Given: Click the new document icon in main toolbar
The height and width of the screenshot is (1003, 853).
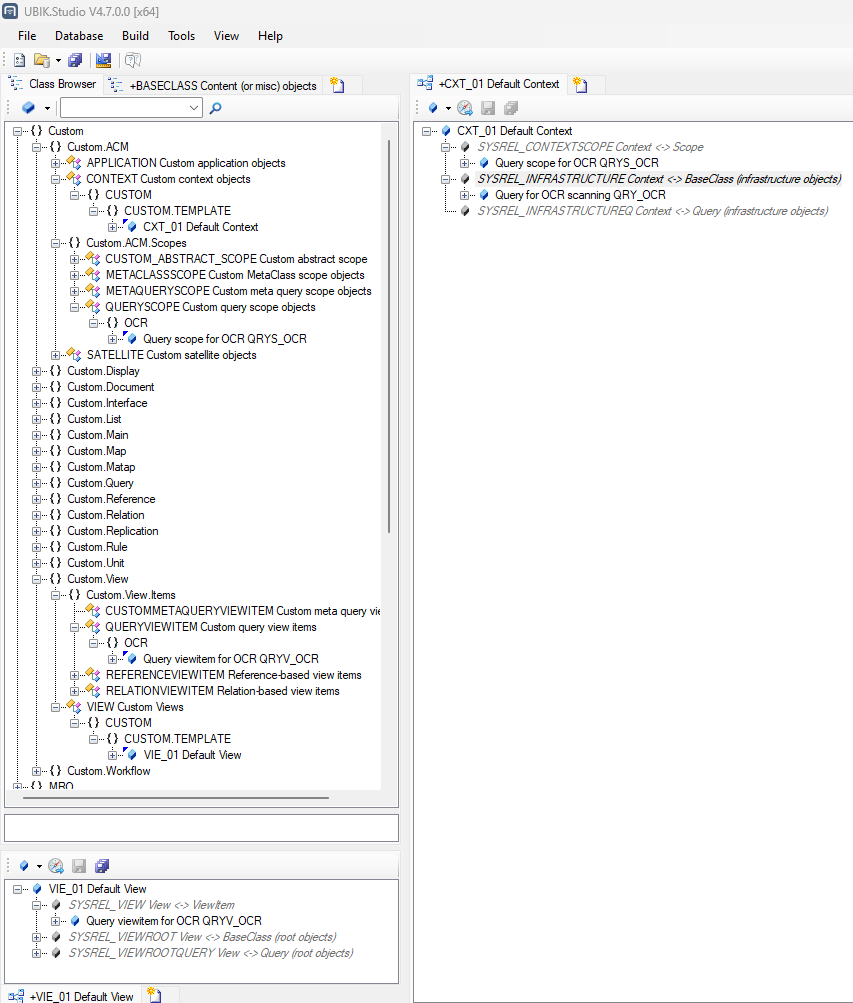Looking at the screenshot, I should tap(19, 60).
